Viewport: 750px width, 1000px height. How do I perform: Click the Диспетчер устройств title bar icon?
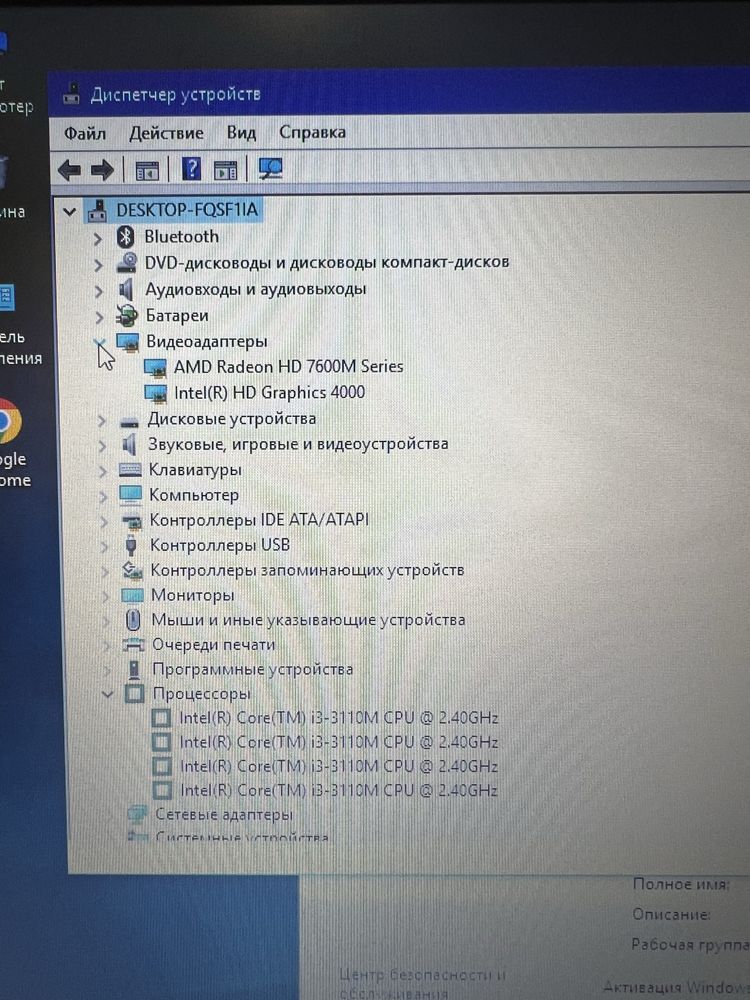[x=71, y=93]
